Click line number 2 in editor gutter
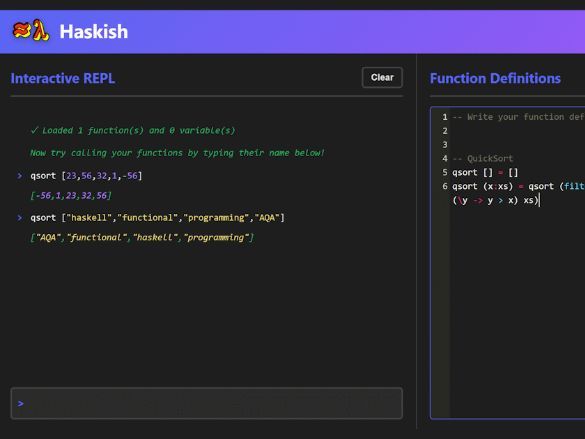The height and width of the screenshot is (439, 585). point(445,131)
